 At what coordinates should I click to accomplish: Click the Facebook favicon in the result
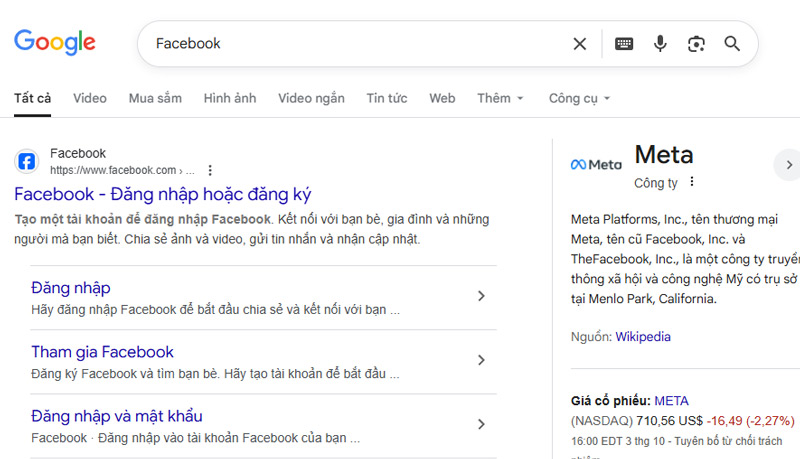point(28,161)
